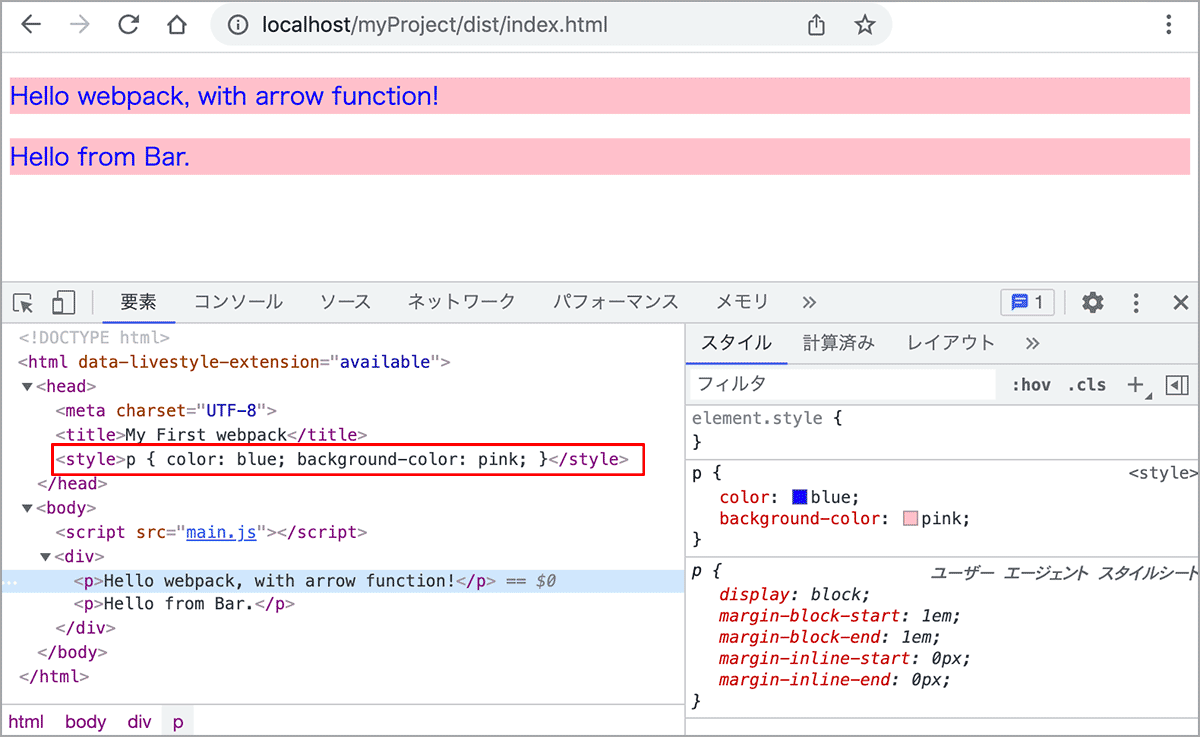Toggle the :hov element state panel
The width and height of the screenshot is (1200, 737).
pos(1031,385)
